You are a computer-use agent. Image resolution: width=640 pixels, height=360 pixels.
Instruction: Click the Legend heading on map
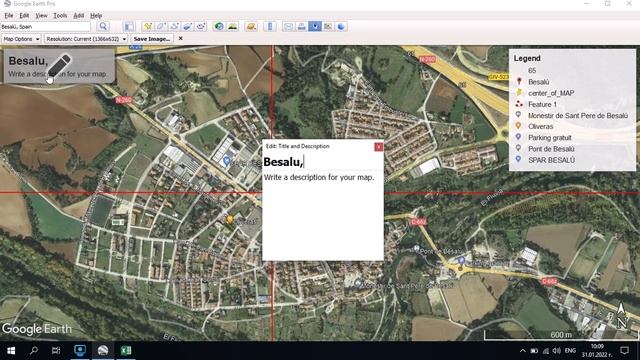tap(527, 58)
